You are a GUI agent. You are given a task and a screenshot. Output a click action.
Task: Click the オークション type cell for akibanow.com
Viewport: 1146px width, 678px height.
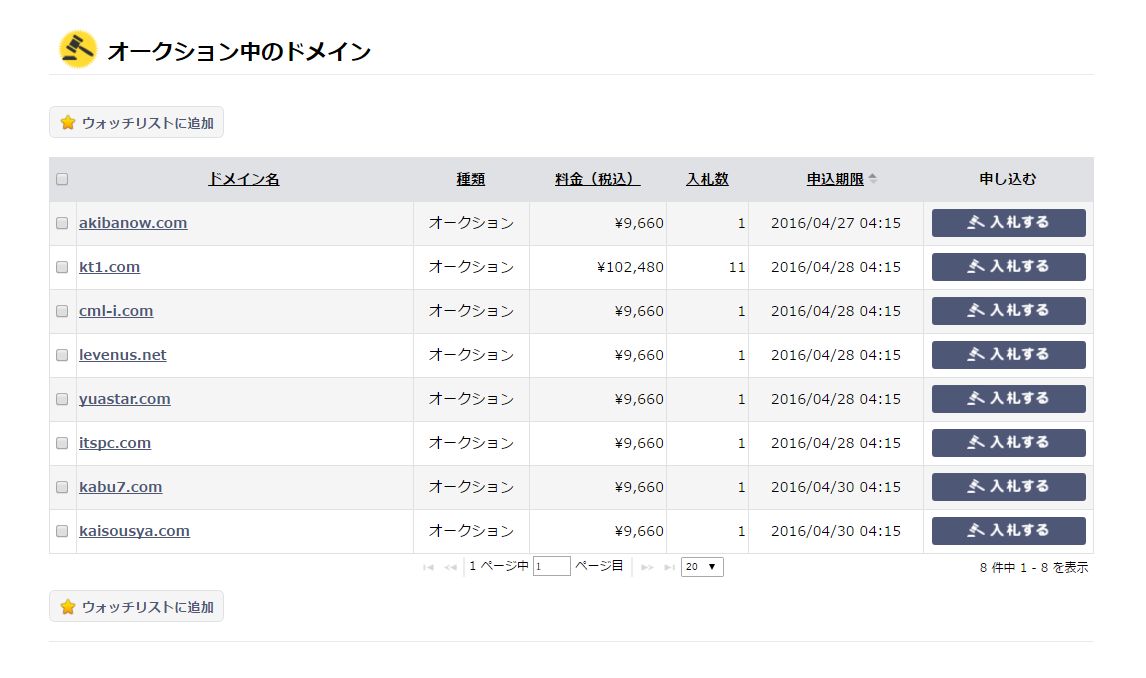tap(471, 223)
